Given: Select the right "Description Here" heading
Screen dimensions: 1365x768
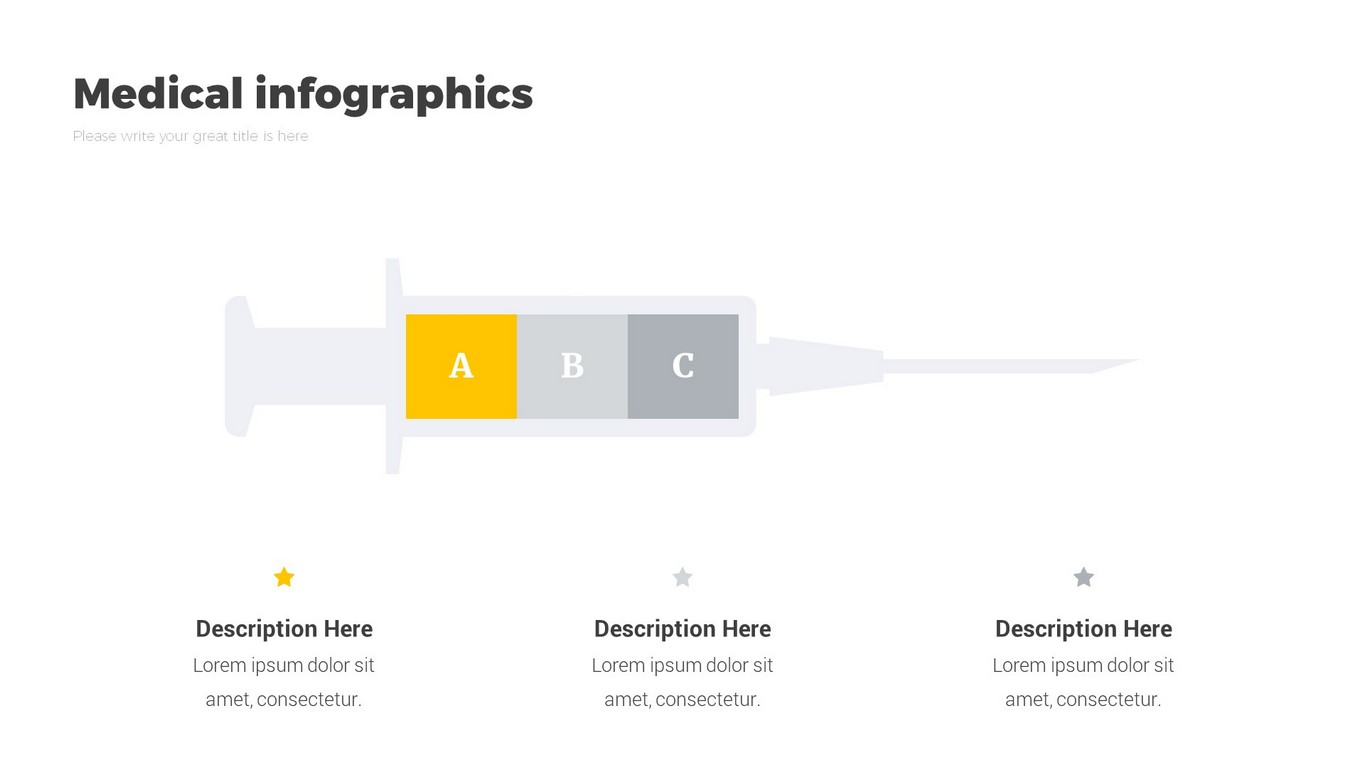Looking at the screenshot, I should coord(1083,629).
